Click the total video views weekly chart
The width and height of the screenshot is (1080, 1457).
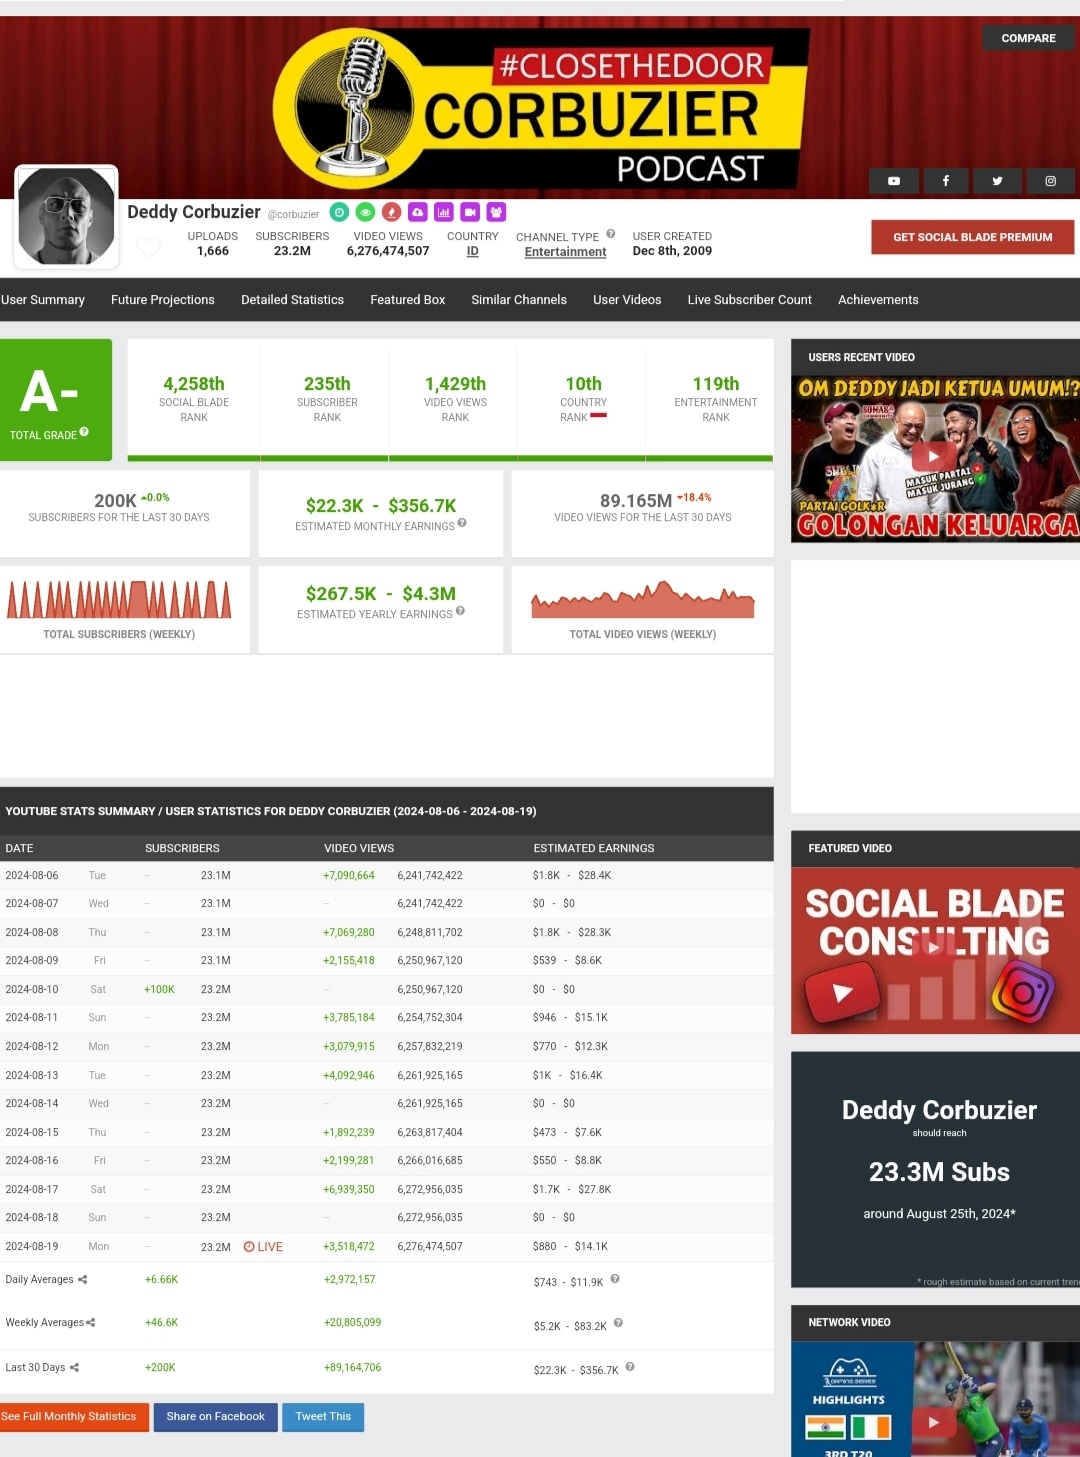643,600
